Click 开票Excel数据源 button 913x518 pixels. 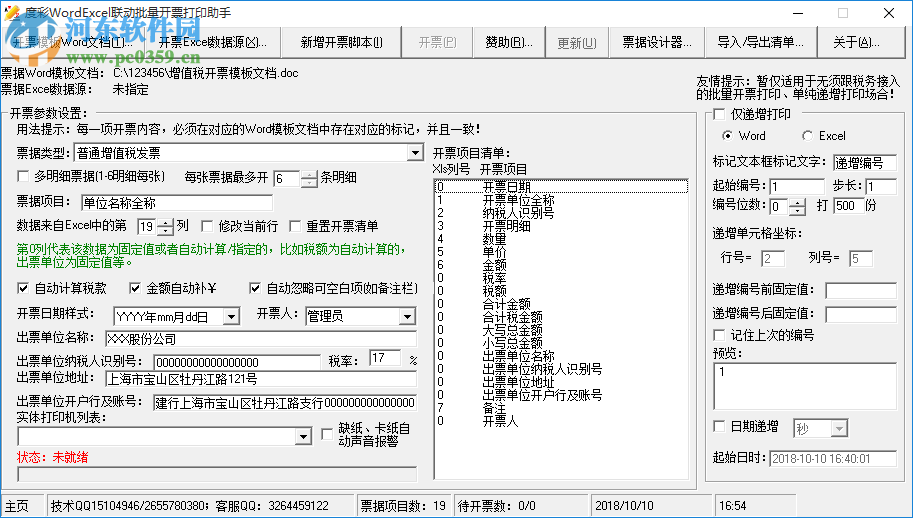click(x=213, y=42)
